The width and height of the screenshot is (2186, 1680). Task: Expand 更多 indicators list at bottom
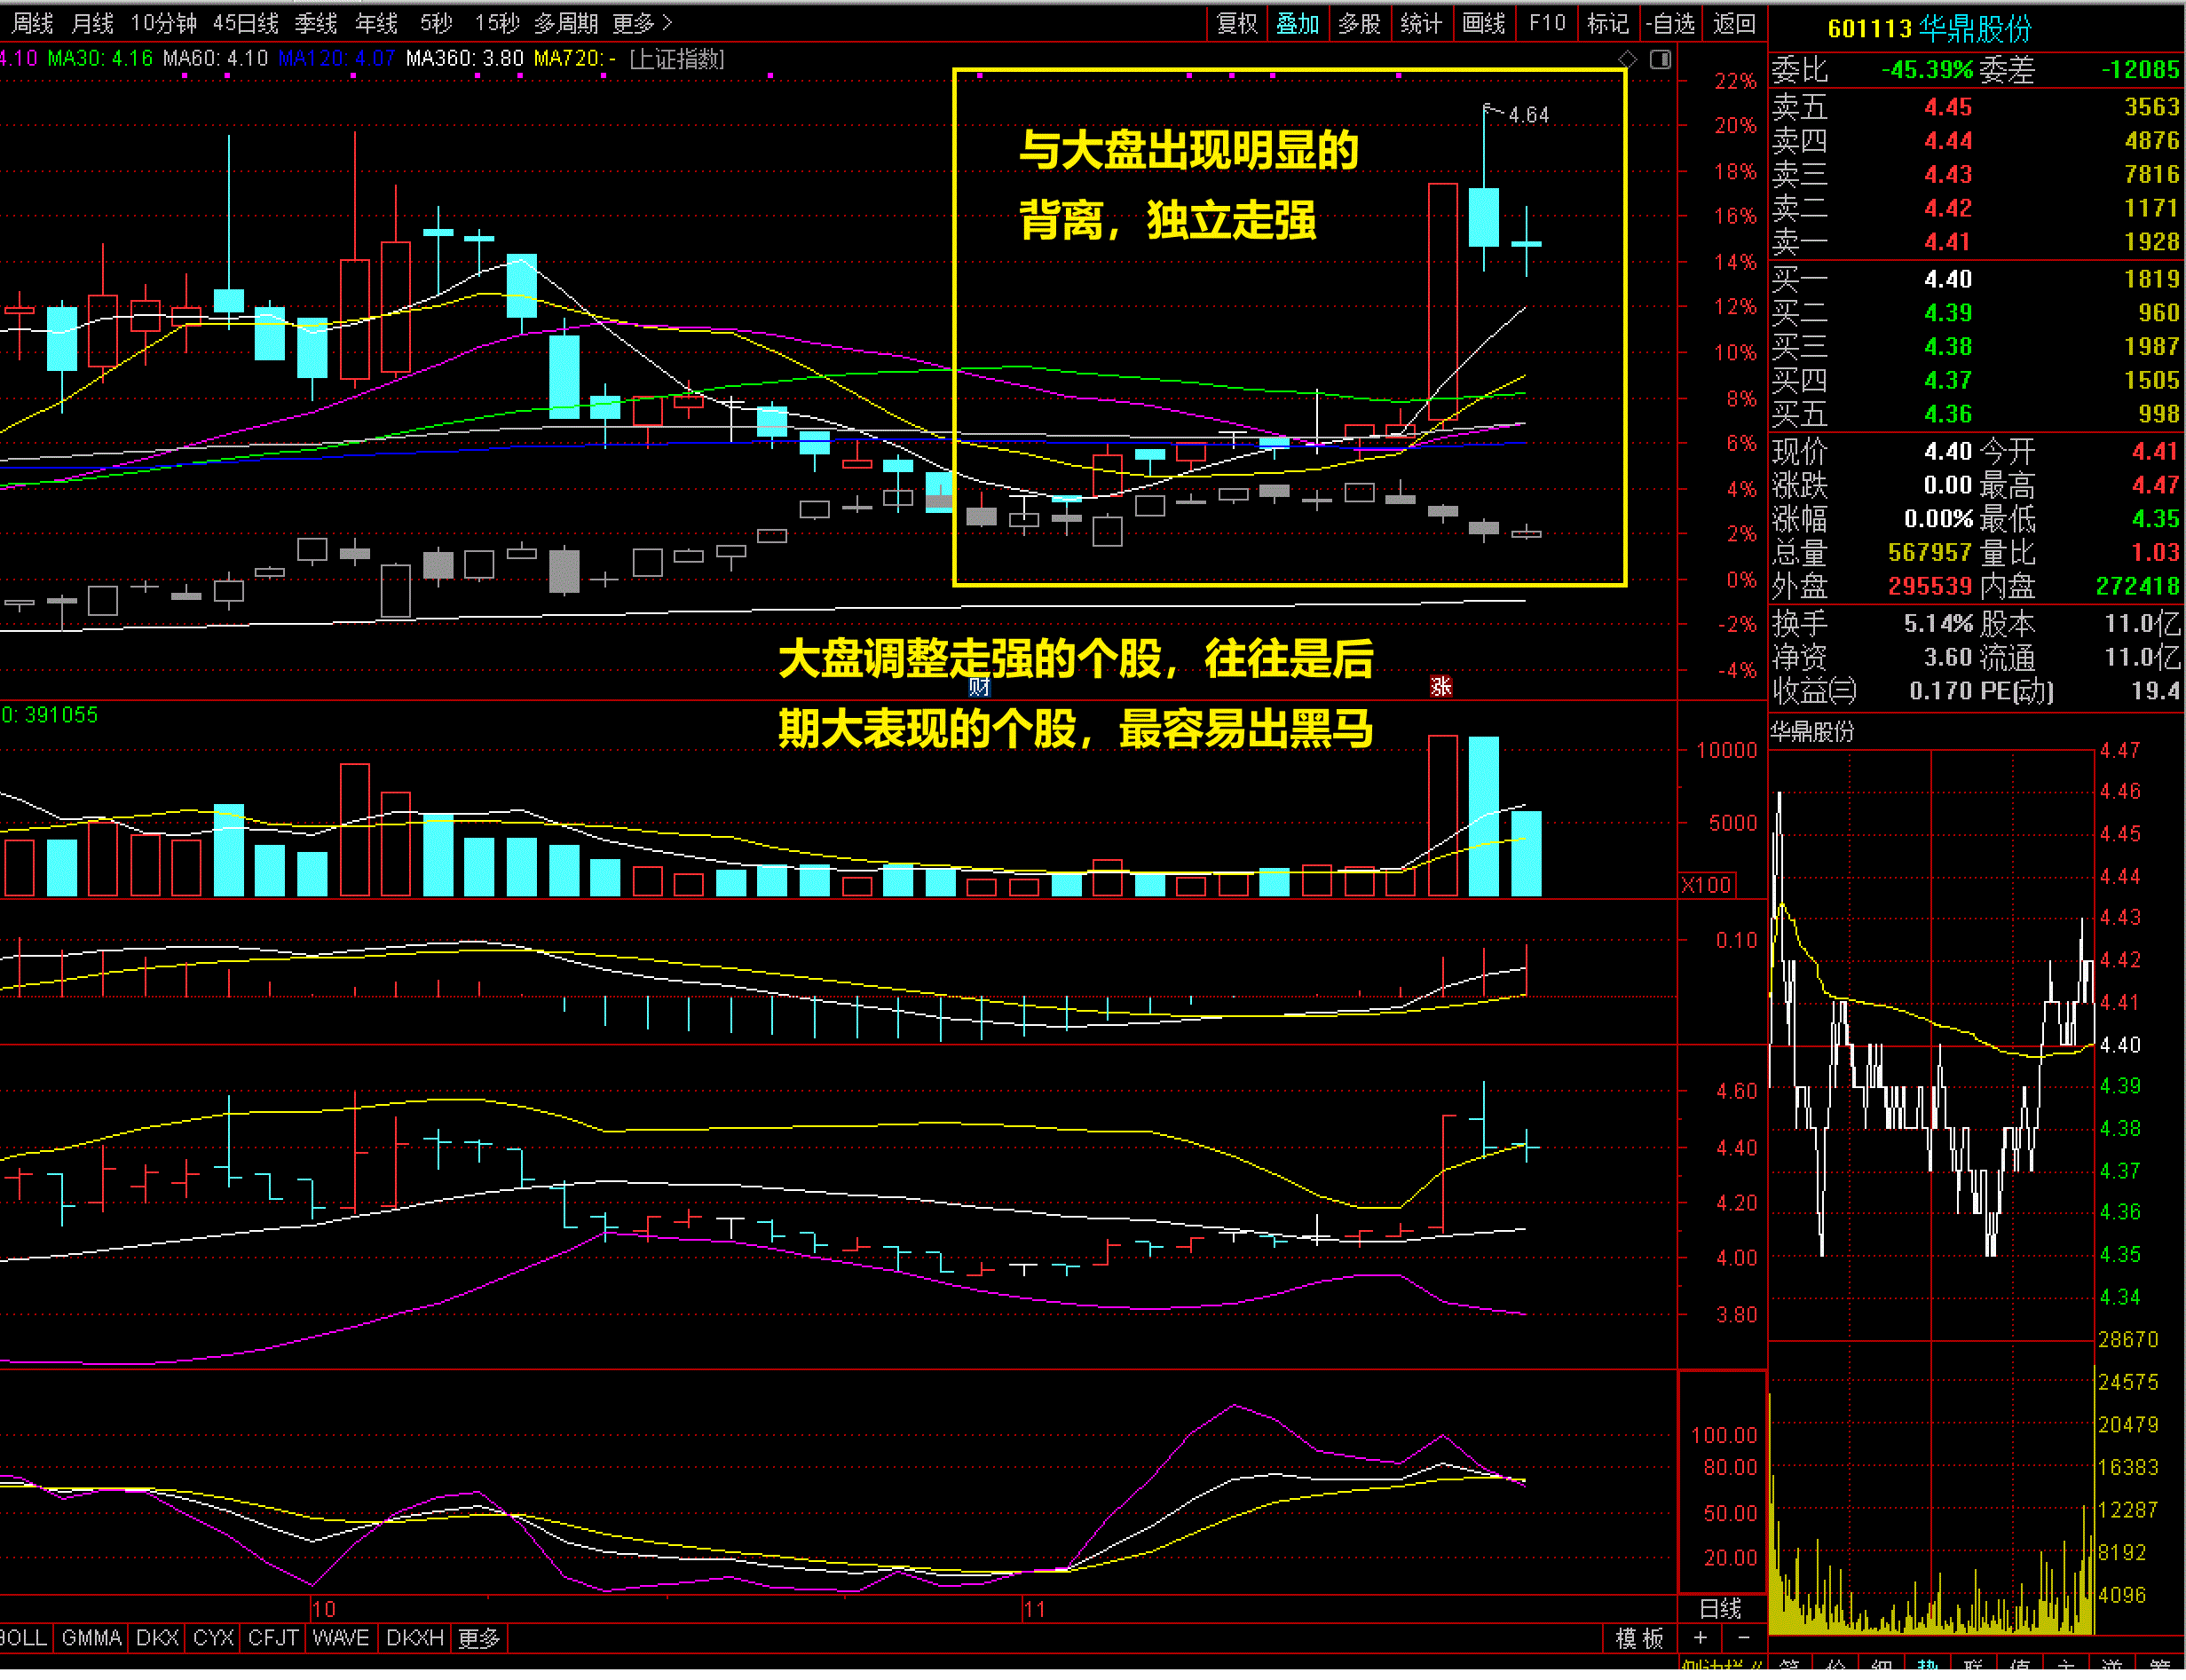coord(479,1638)
